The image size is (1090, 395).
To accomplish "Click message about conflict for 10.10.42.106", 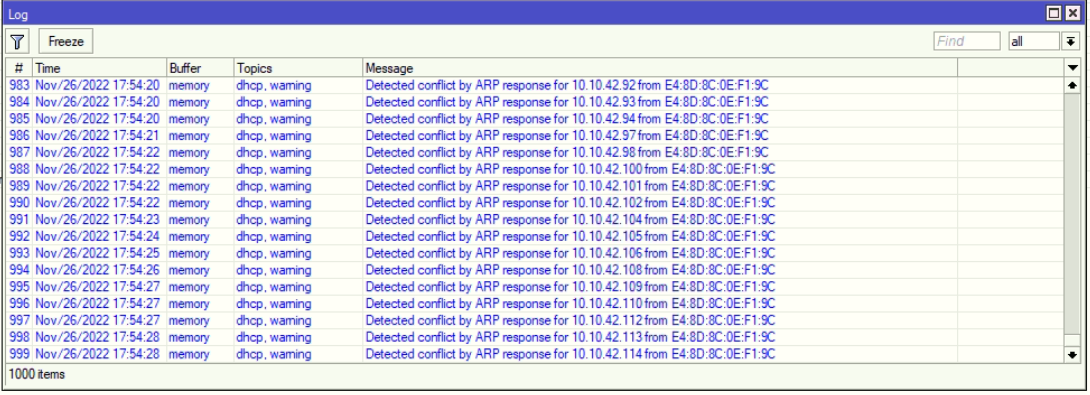I will point(571,253).
